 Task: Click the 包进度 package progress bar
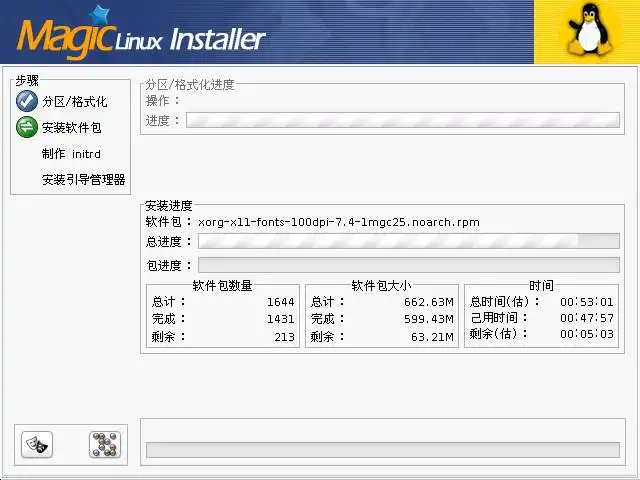click(409, 265)
